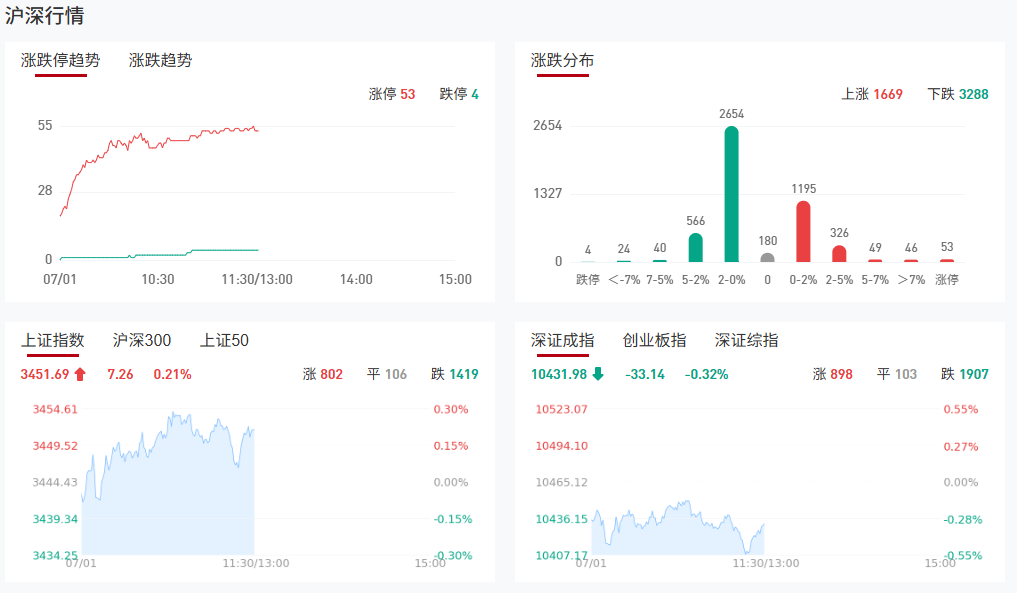The width and height of the screenshot is (1017, 593).
Task: Select the 深证成指 tab
Action: tap(562, 340)
